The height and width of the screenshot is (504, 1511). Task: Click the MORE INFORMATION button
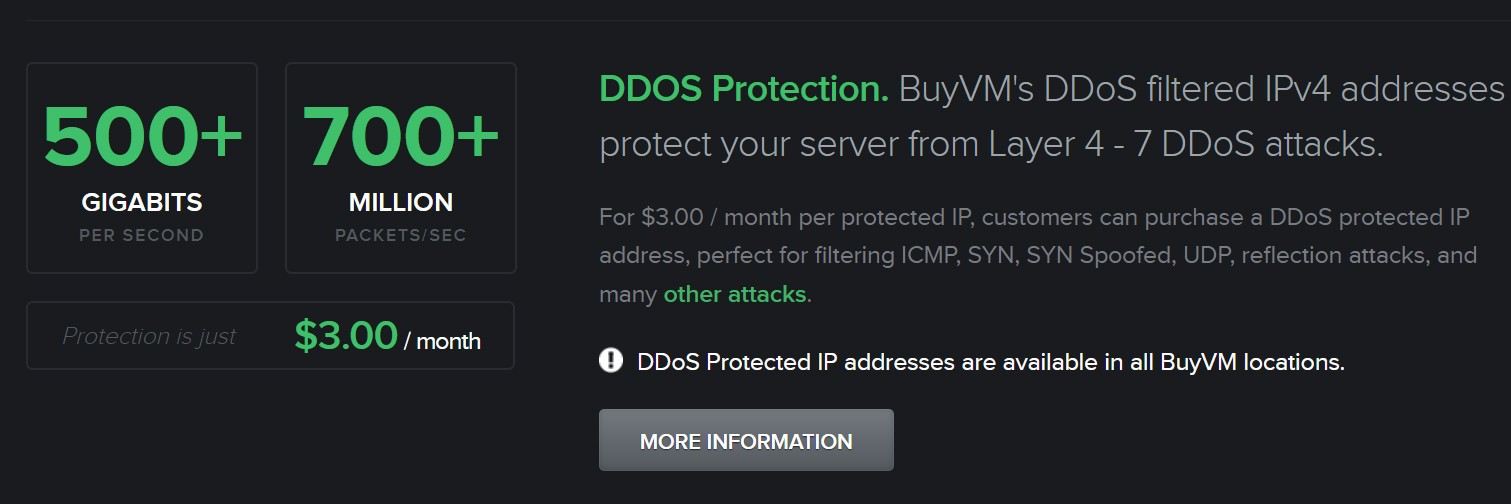click(746, 440)
